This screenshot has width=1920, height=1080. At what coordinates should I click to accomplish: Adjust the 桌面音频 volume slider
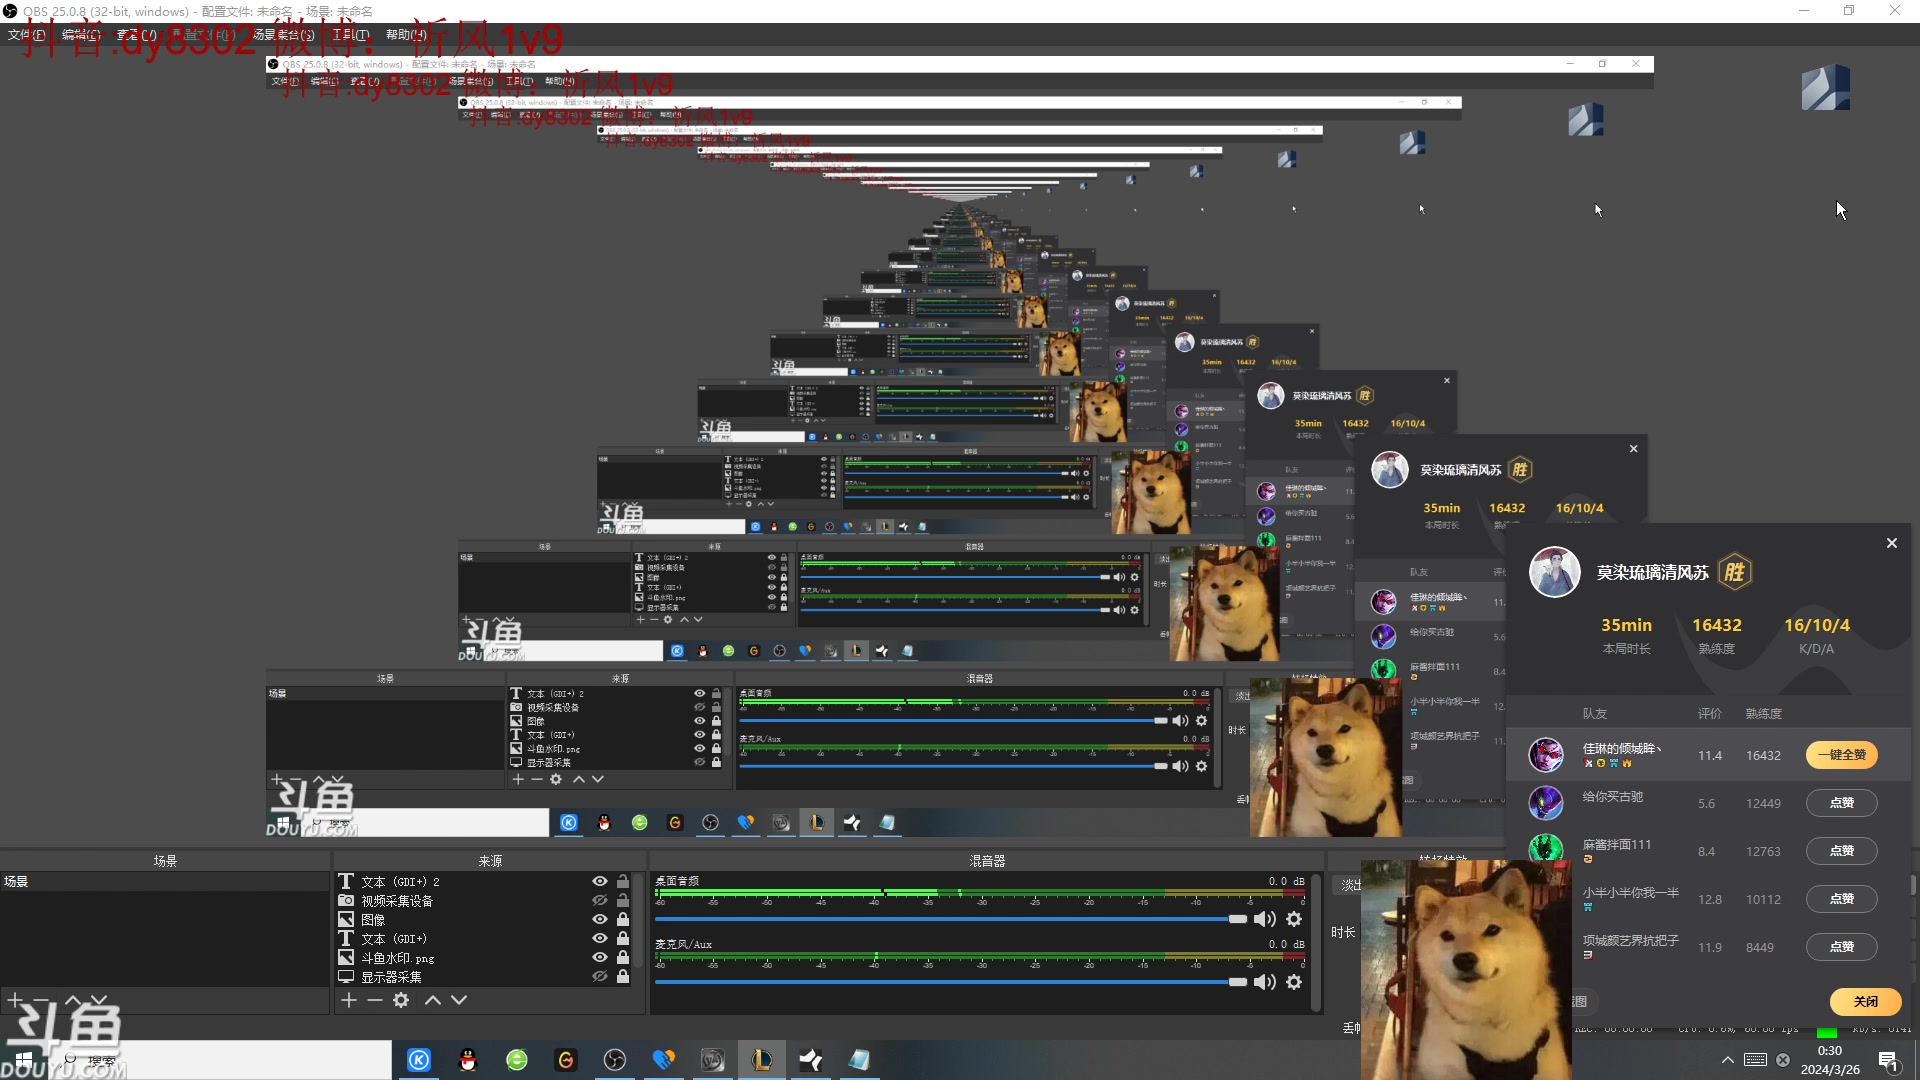coord(951,919)
